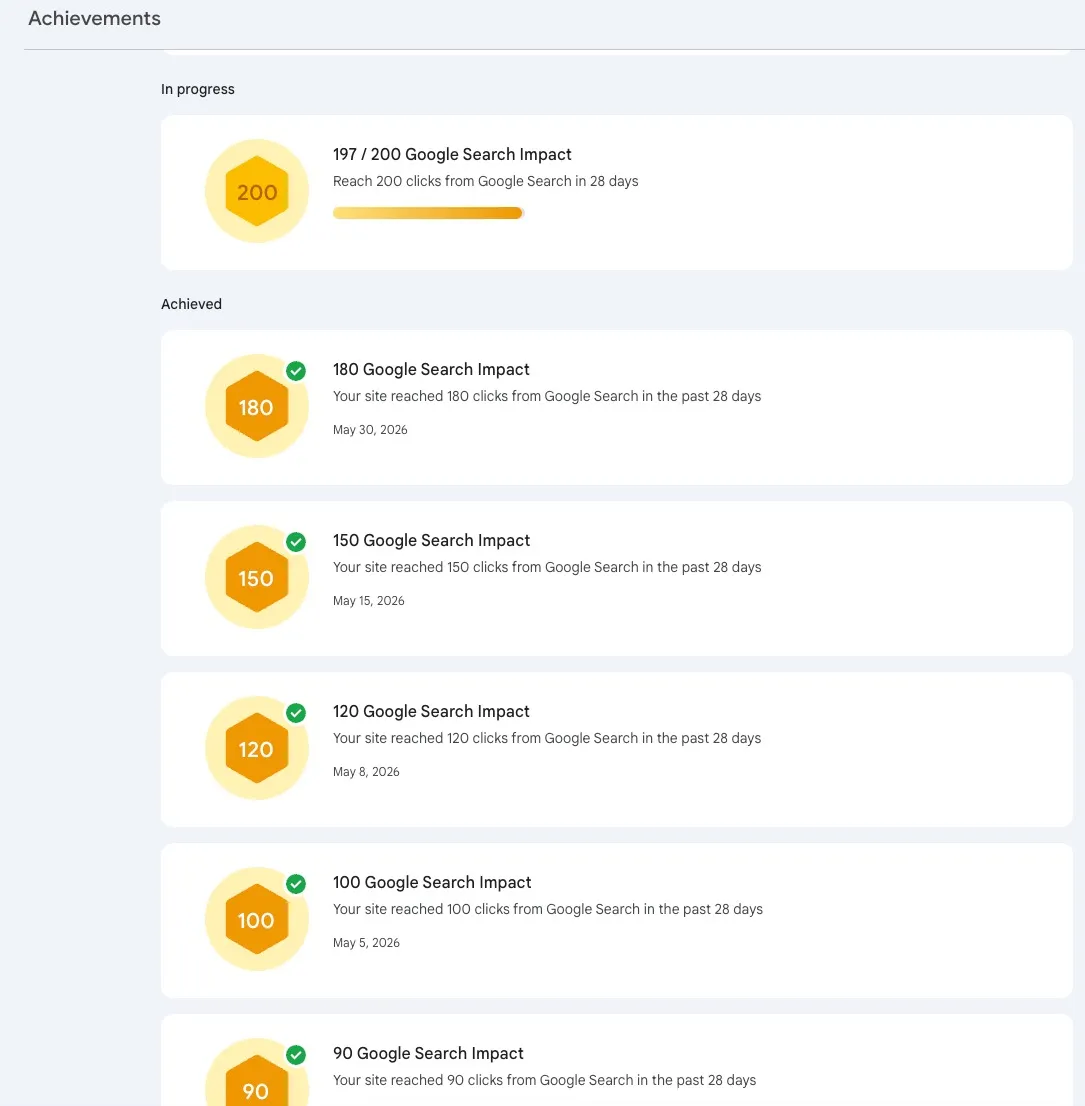This screenshot has width=1085, height=1106.
Task: Click the May 15, 2026 date
Action: pos(369,601)
